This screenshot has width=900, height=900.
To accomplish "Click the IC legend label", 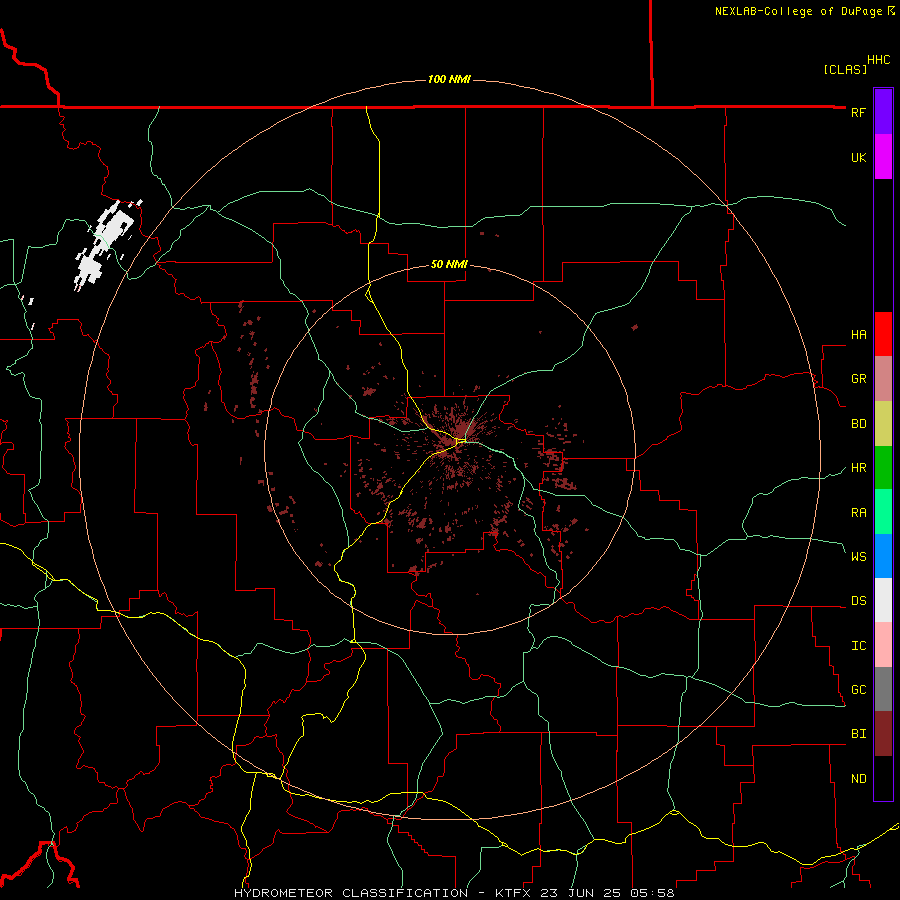I will [858, 646].
